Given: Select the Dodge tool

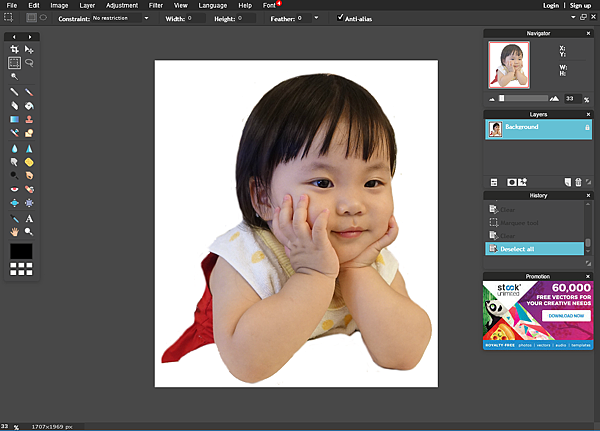Looking at the screenshot, I should [14, 175].
